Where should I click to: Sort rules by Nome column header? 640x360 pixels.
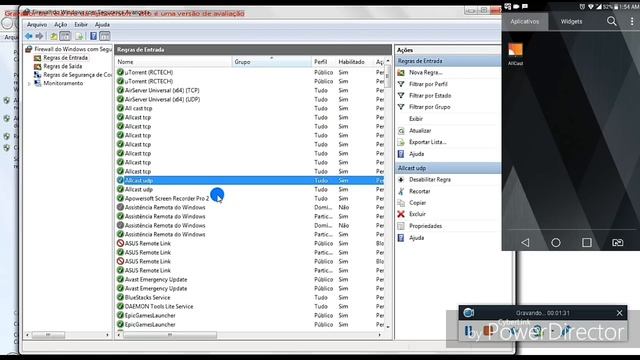[173, 62]
